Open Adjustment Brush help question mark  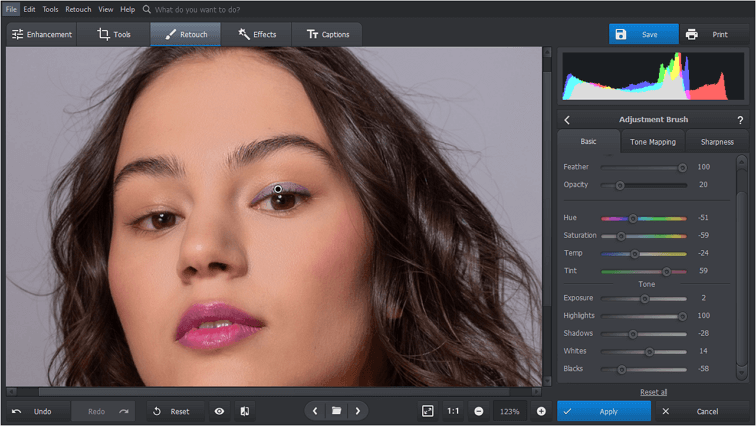pos(740,120)
